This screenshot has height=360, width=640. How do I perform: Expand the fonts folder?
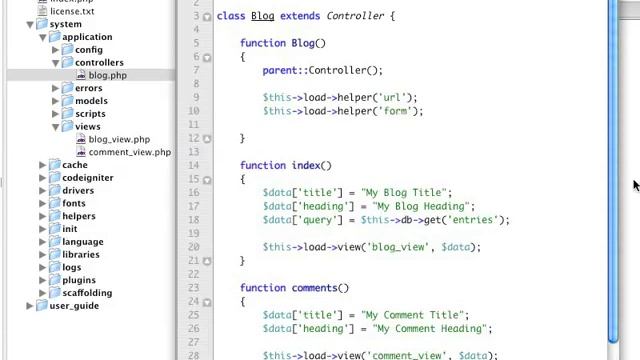coord(42,203)
